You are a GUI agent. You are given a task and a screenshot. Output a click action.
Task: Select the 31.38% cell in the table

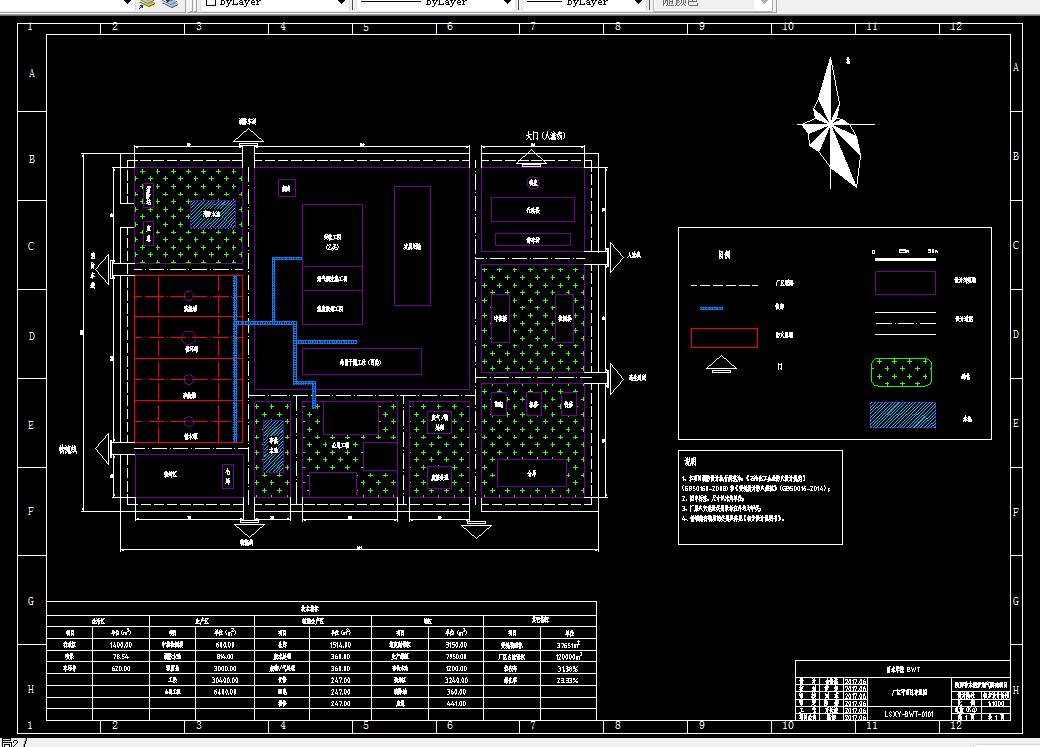[x=568, y=669]
